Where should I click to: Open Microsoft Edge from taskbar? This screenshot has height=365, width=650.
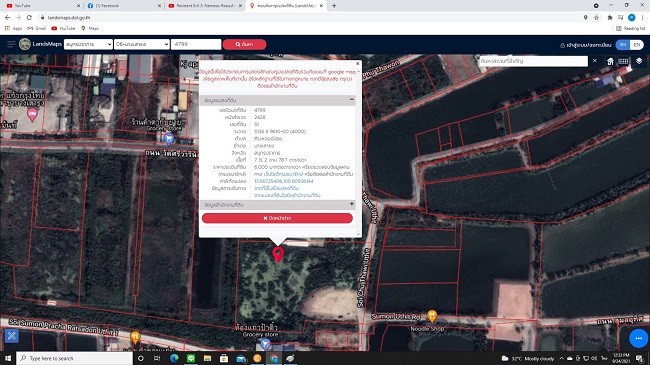coord(174,358)
